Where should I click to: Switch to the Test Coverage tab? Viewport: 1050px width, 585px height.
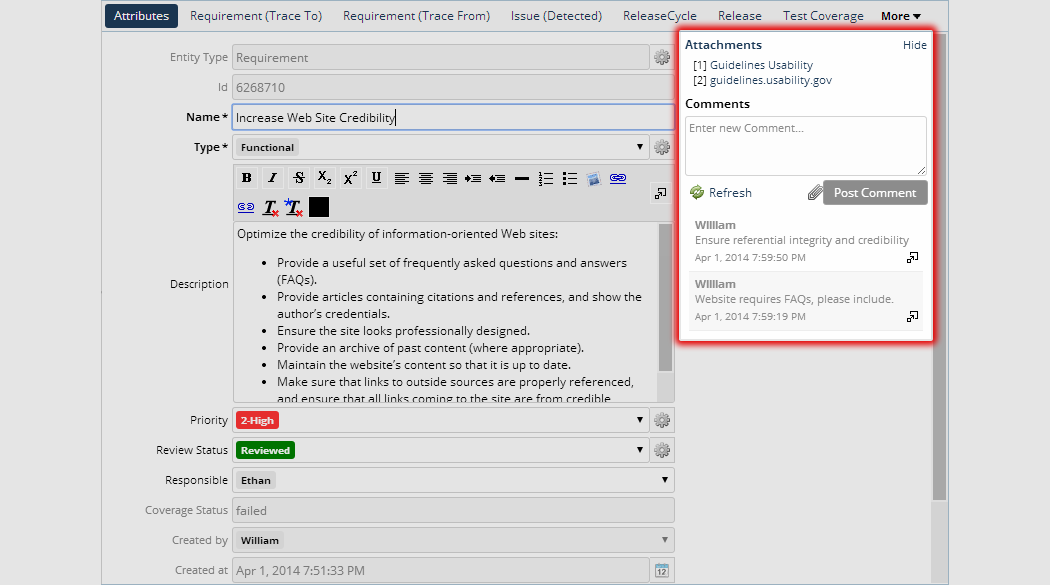pyautogui.click(x=823, y=16)
